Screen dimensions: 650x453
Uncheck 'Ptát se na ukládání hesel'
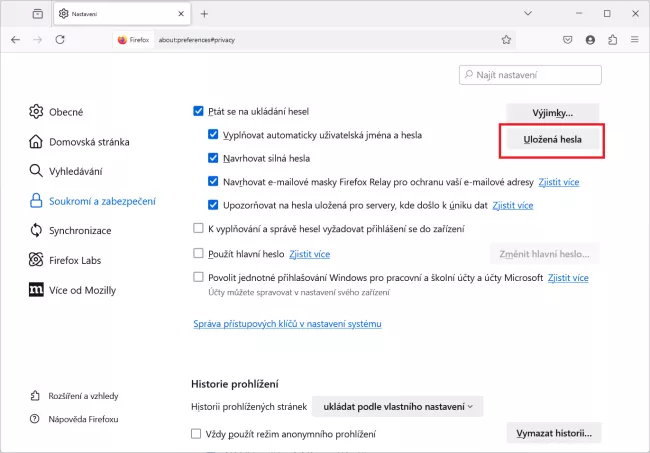click(198, 111)
